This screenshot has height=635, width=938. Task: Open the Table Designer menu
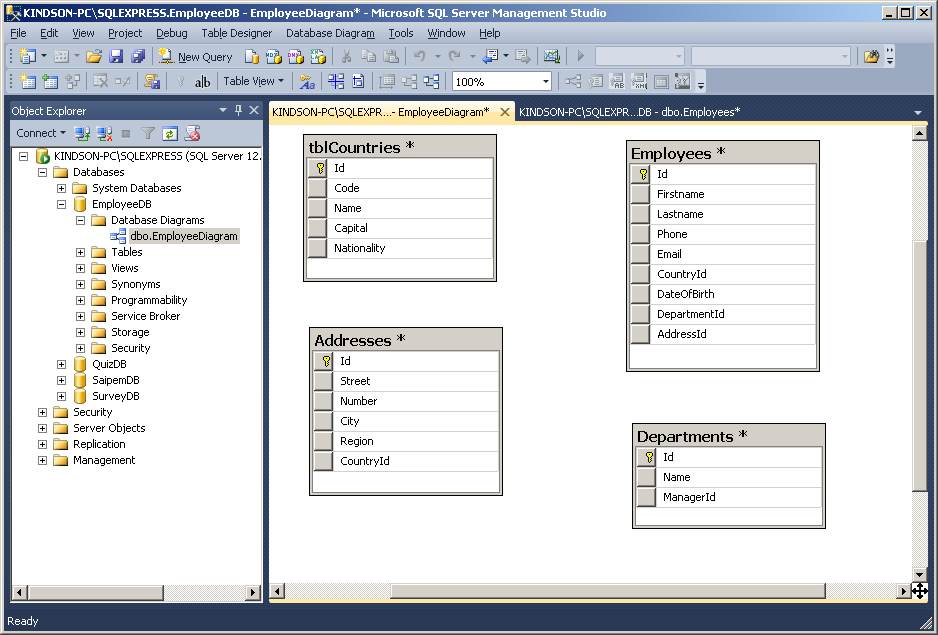tap(236, 34)
